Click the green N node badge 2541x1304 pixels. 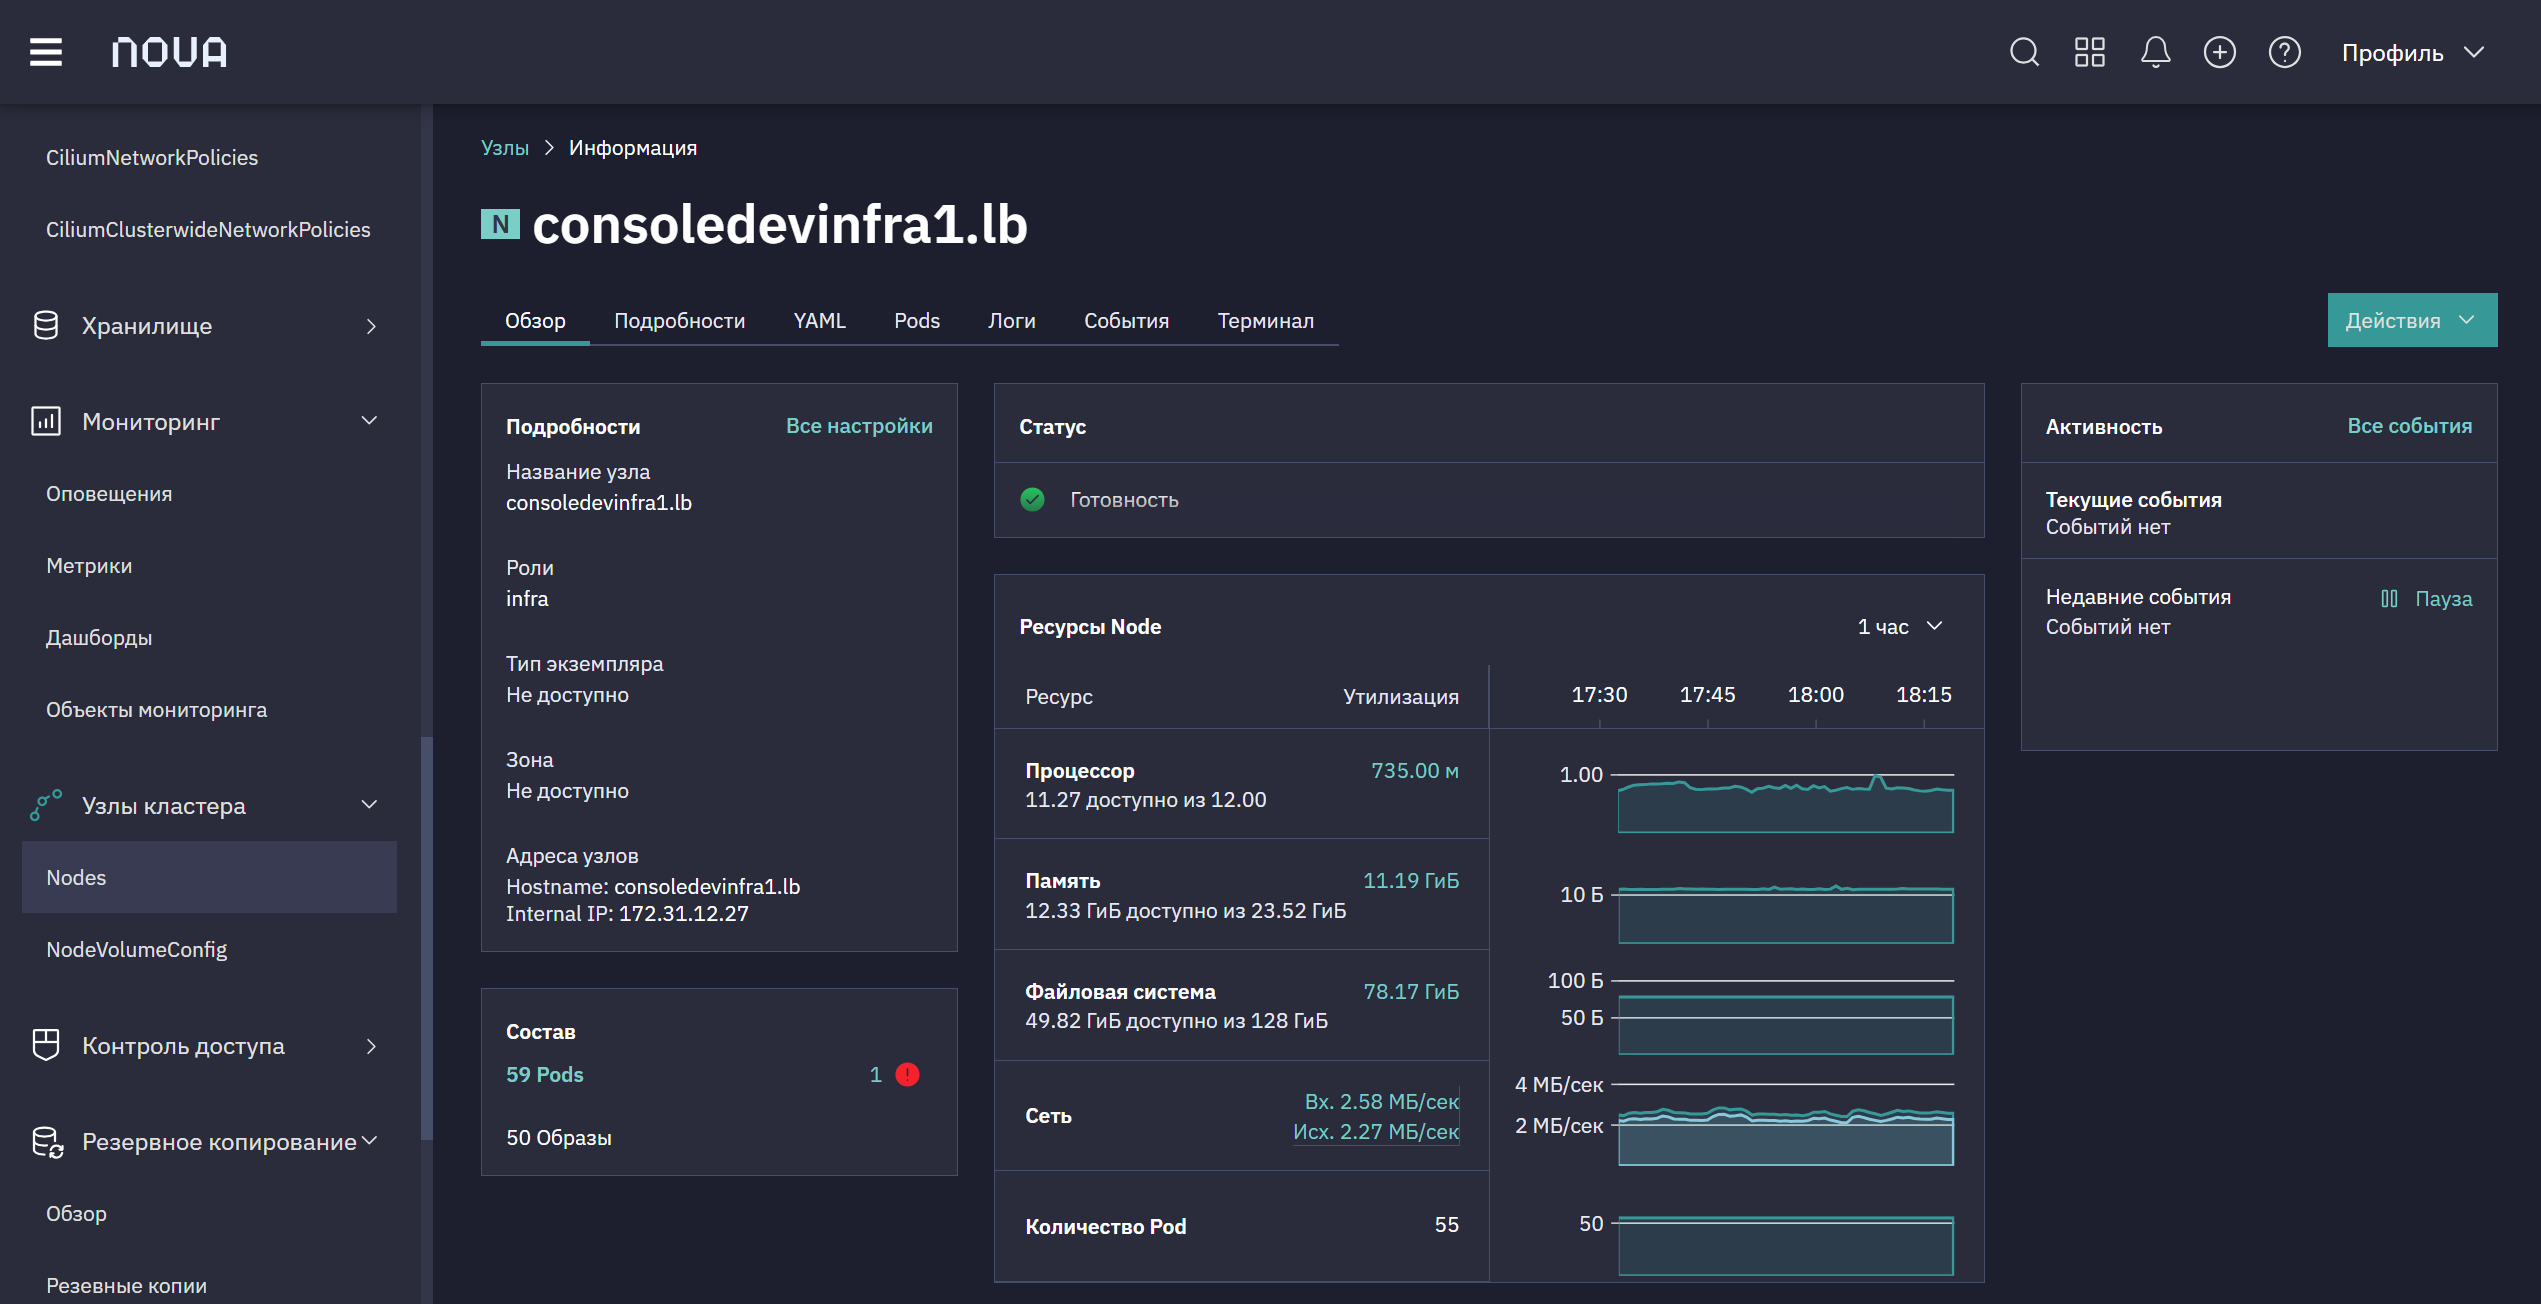[500, 224]
